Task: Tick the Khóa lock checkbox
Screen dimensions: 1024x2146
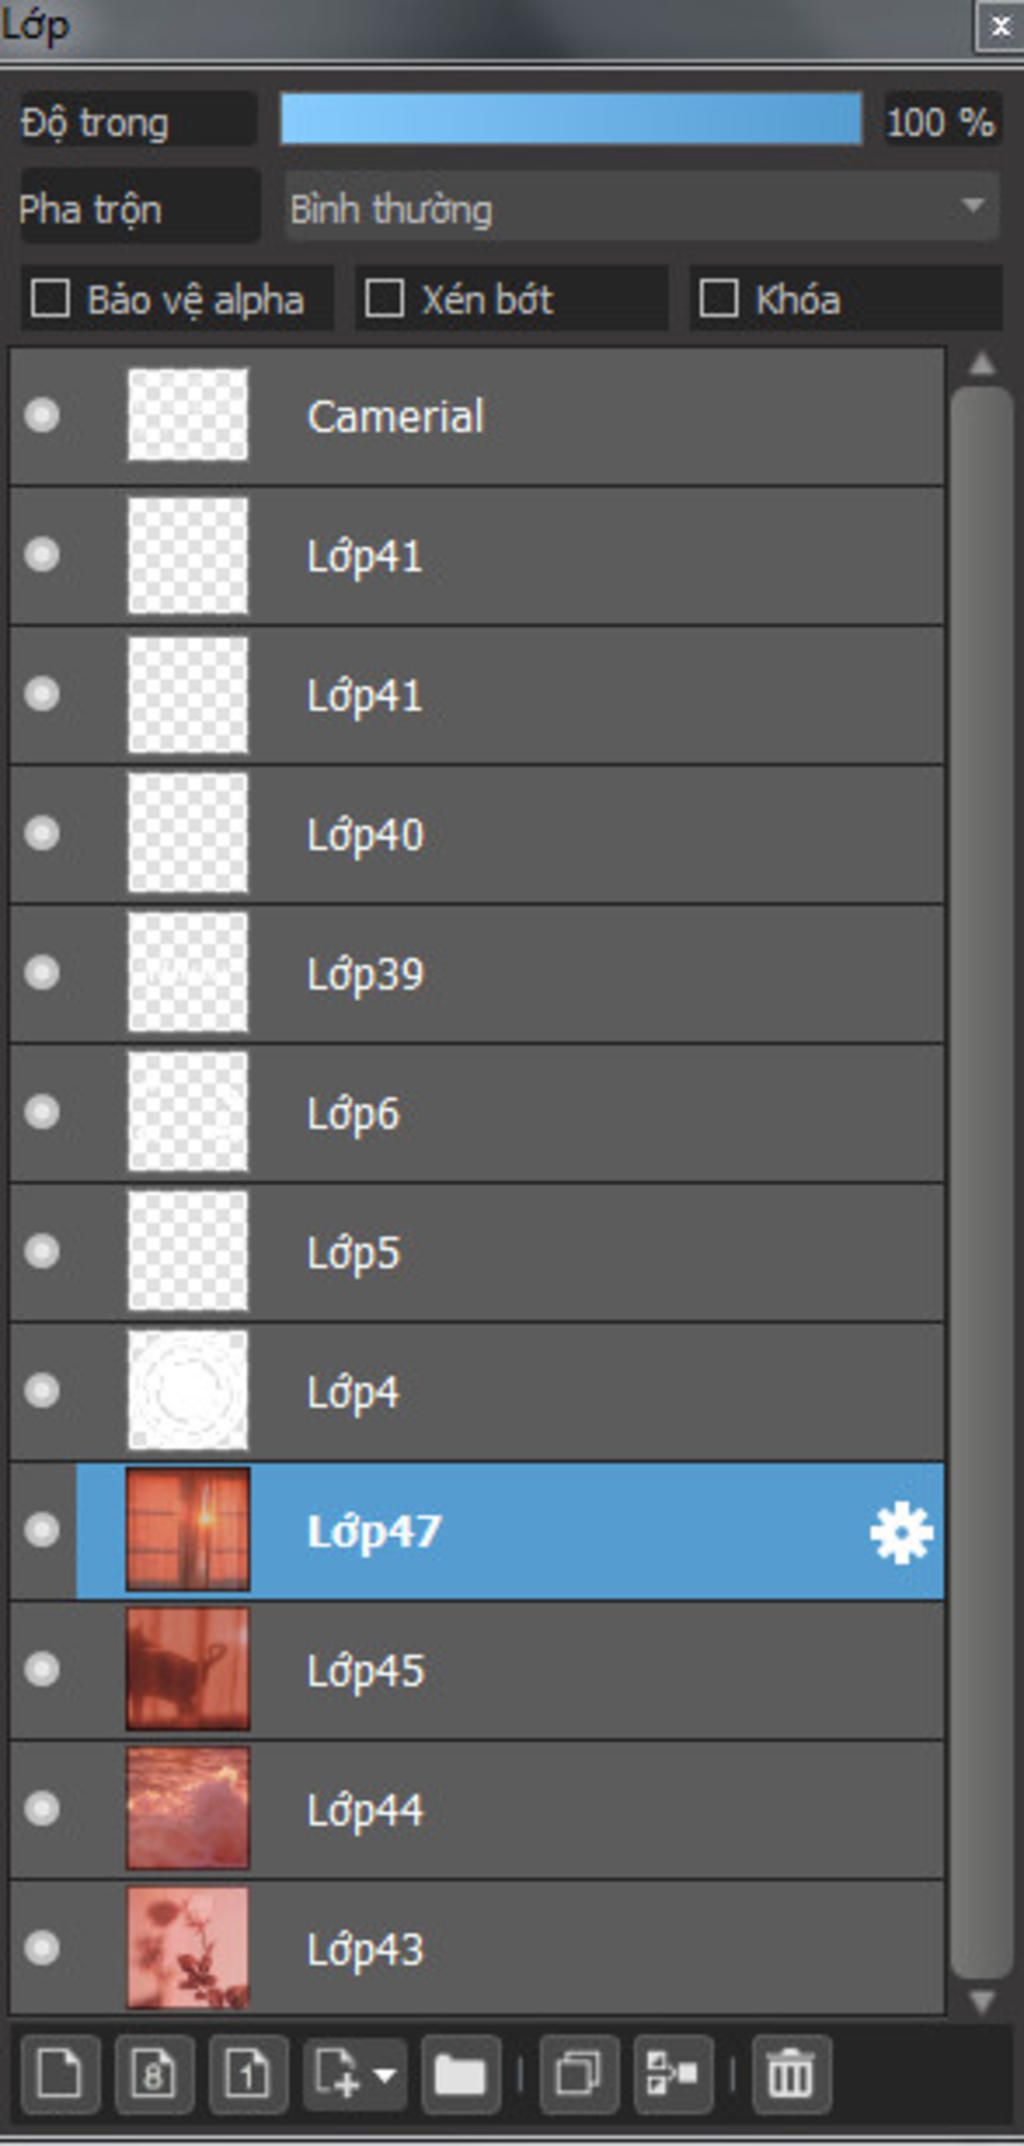Action: (x=718, y=298)
